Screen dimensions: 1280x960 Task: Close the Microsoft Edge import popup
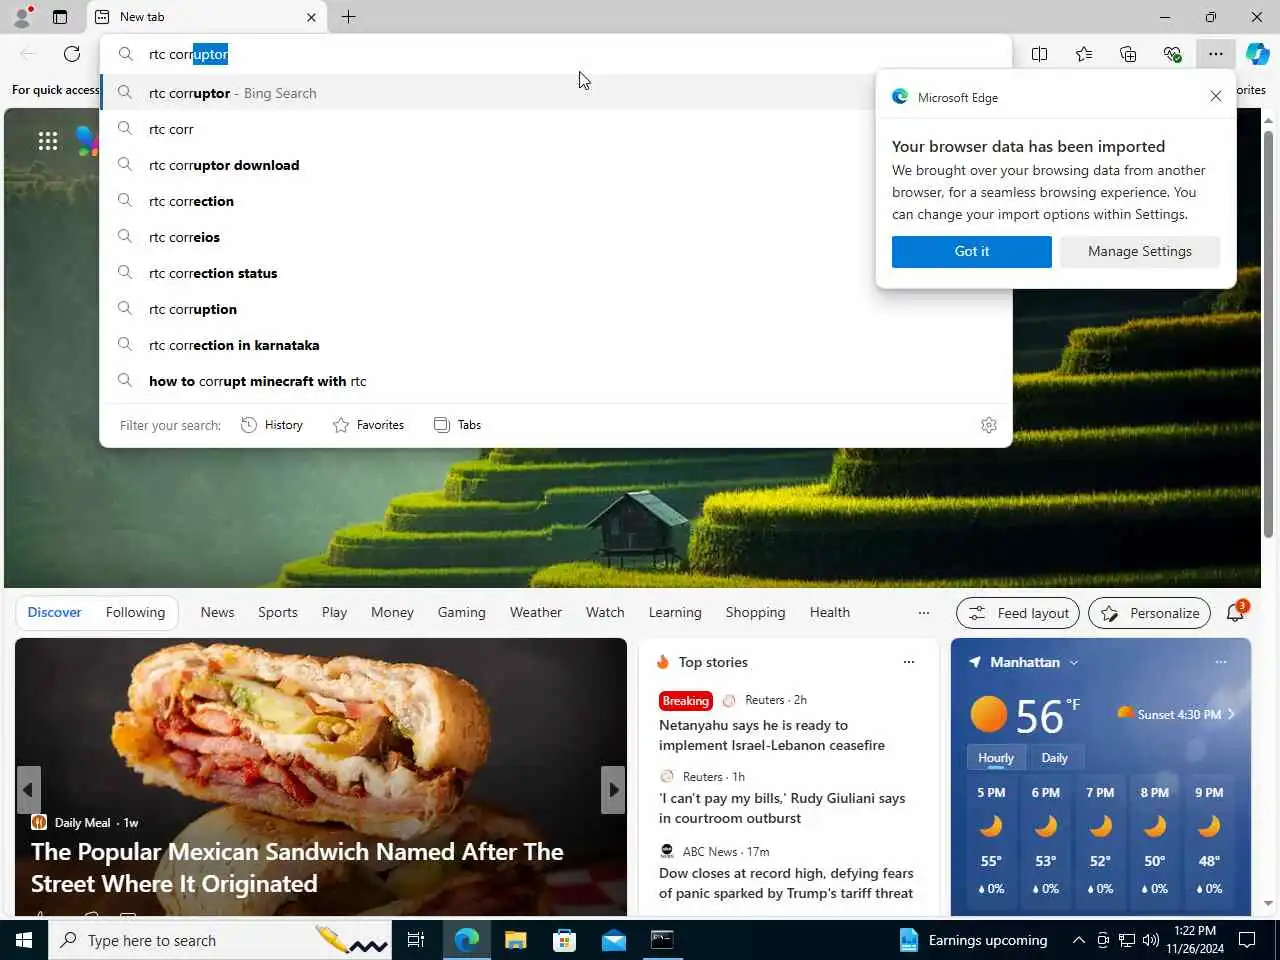pyautogui.click(x=1215, y=96)
